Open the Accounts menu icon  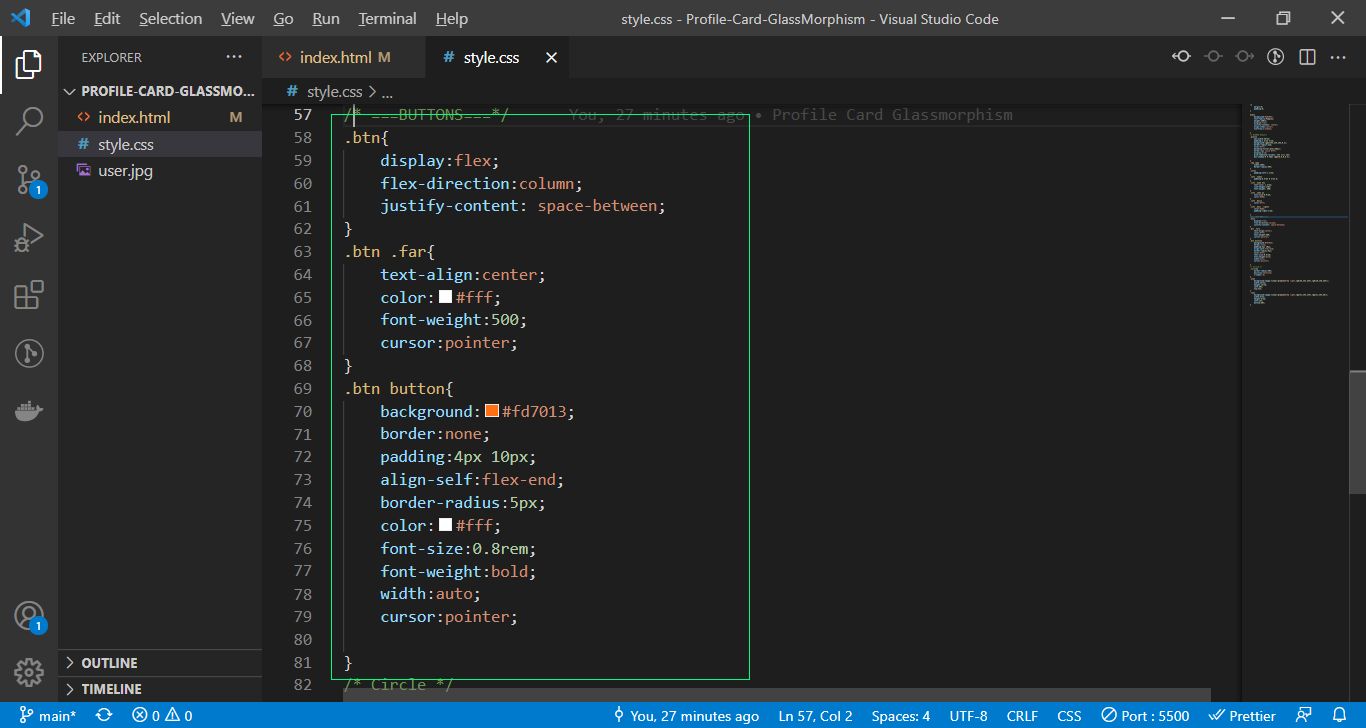29,616
